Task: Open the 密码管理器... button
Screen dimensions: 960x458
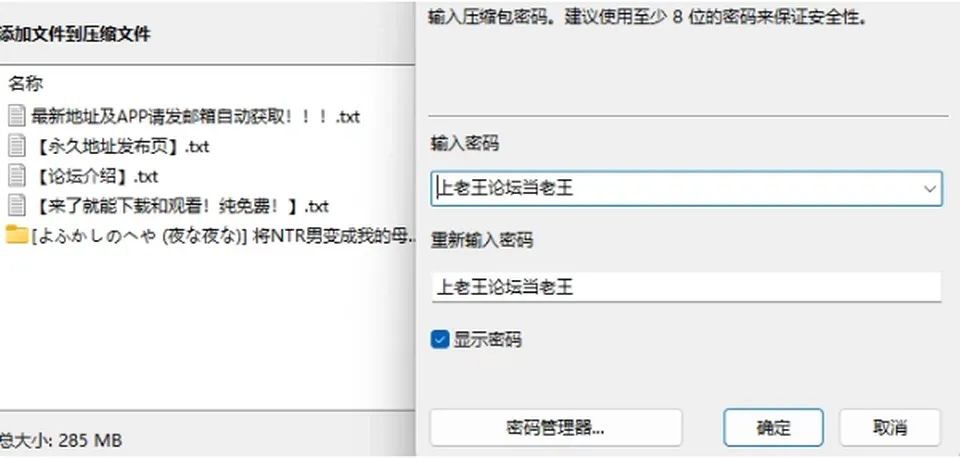Action: click(555, 427)
